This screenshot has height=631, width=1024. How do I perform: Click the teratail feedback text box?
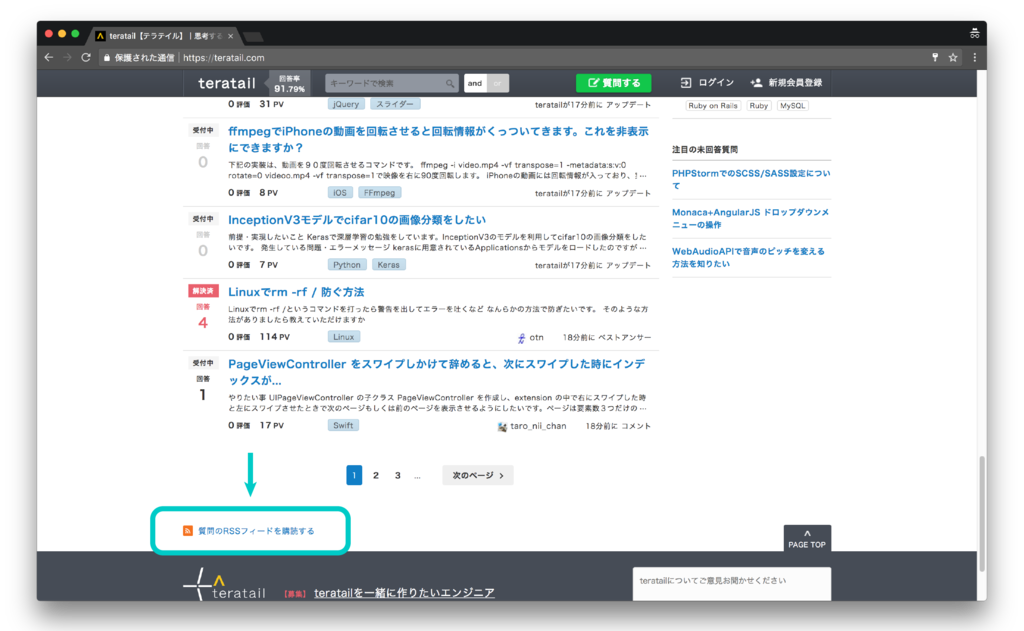click(x=731, y=583)
